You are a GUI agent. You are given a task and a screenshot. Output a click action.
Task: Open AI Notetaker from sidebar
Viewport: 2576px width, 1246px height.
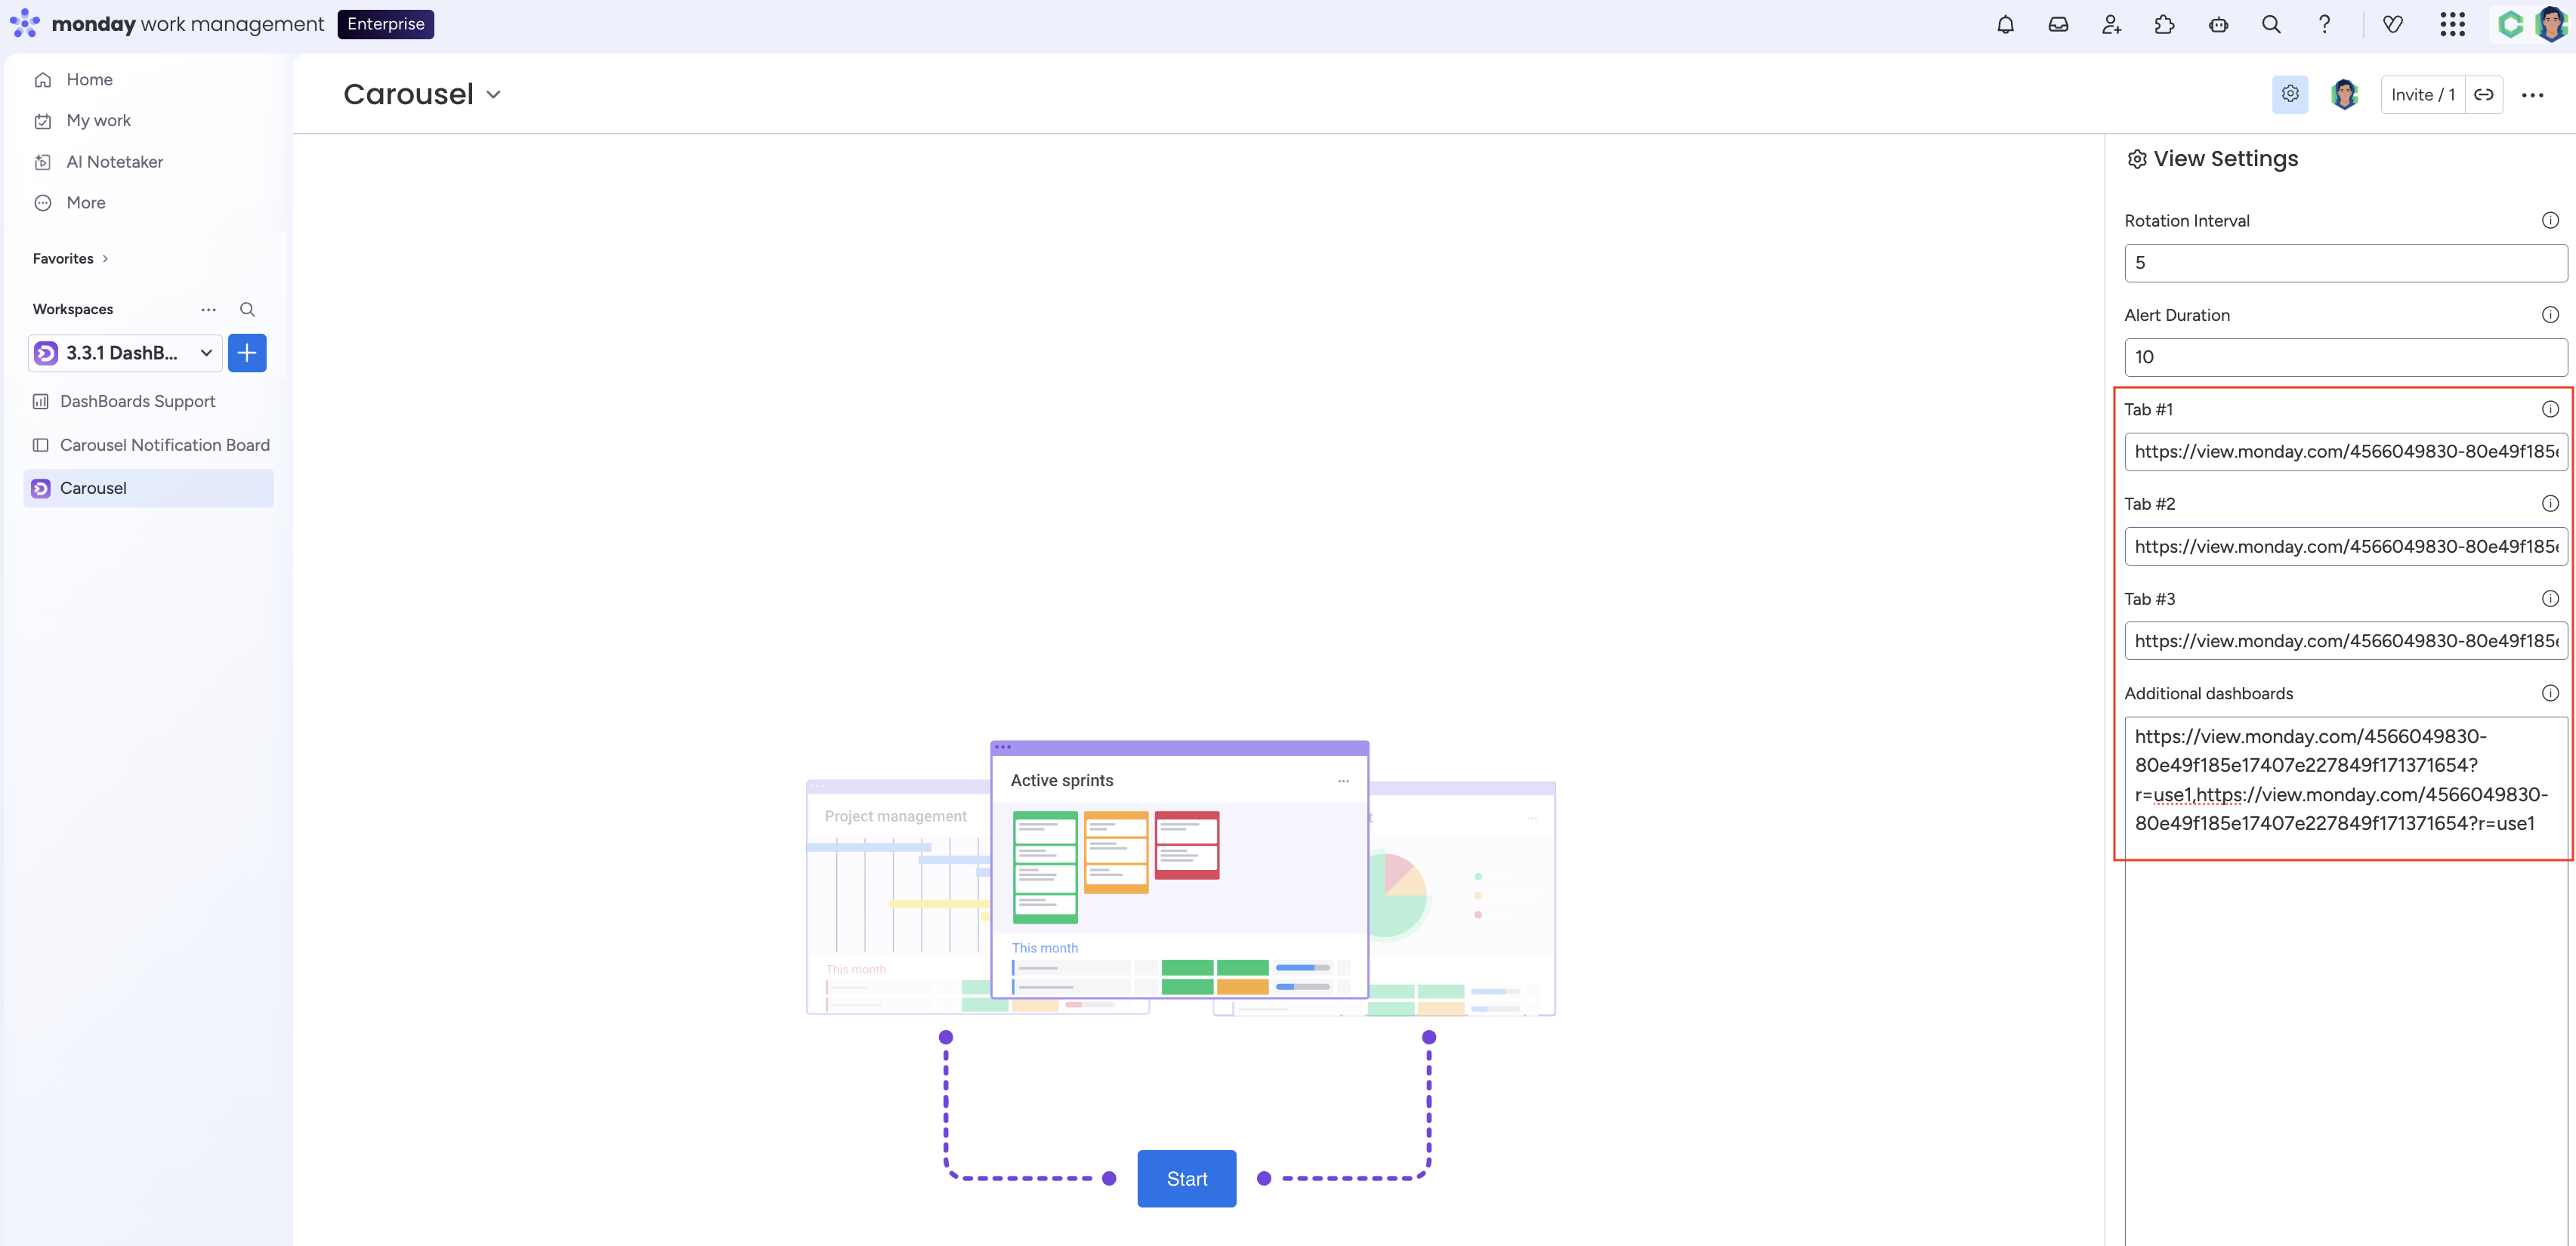(114, 162)
